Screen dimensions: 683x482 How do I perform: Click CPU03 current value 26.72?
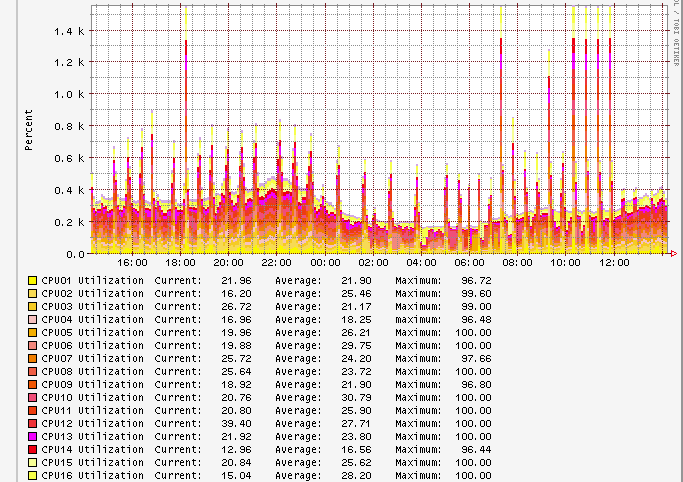click(x=236, y=307)
